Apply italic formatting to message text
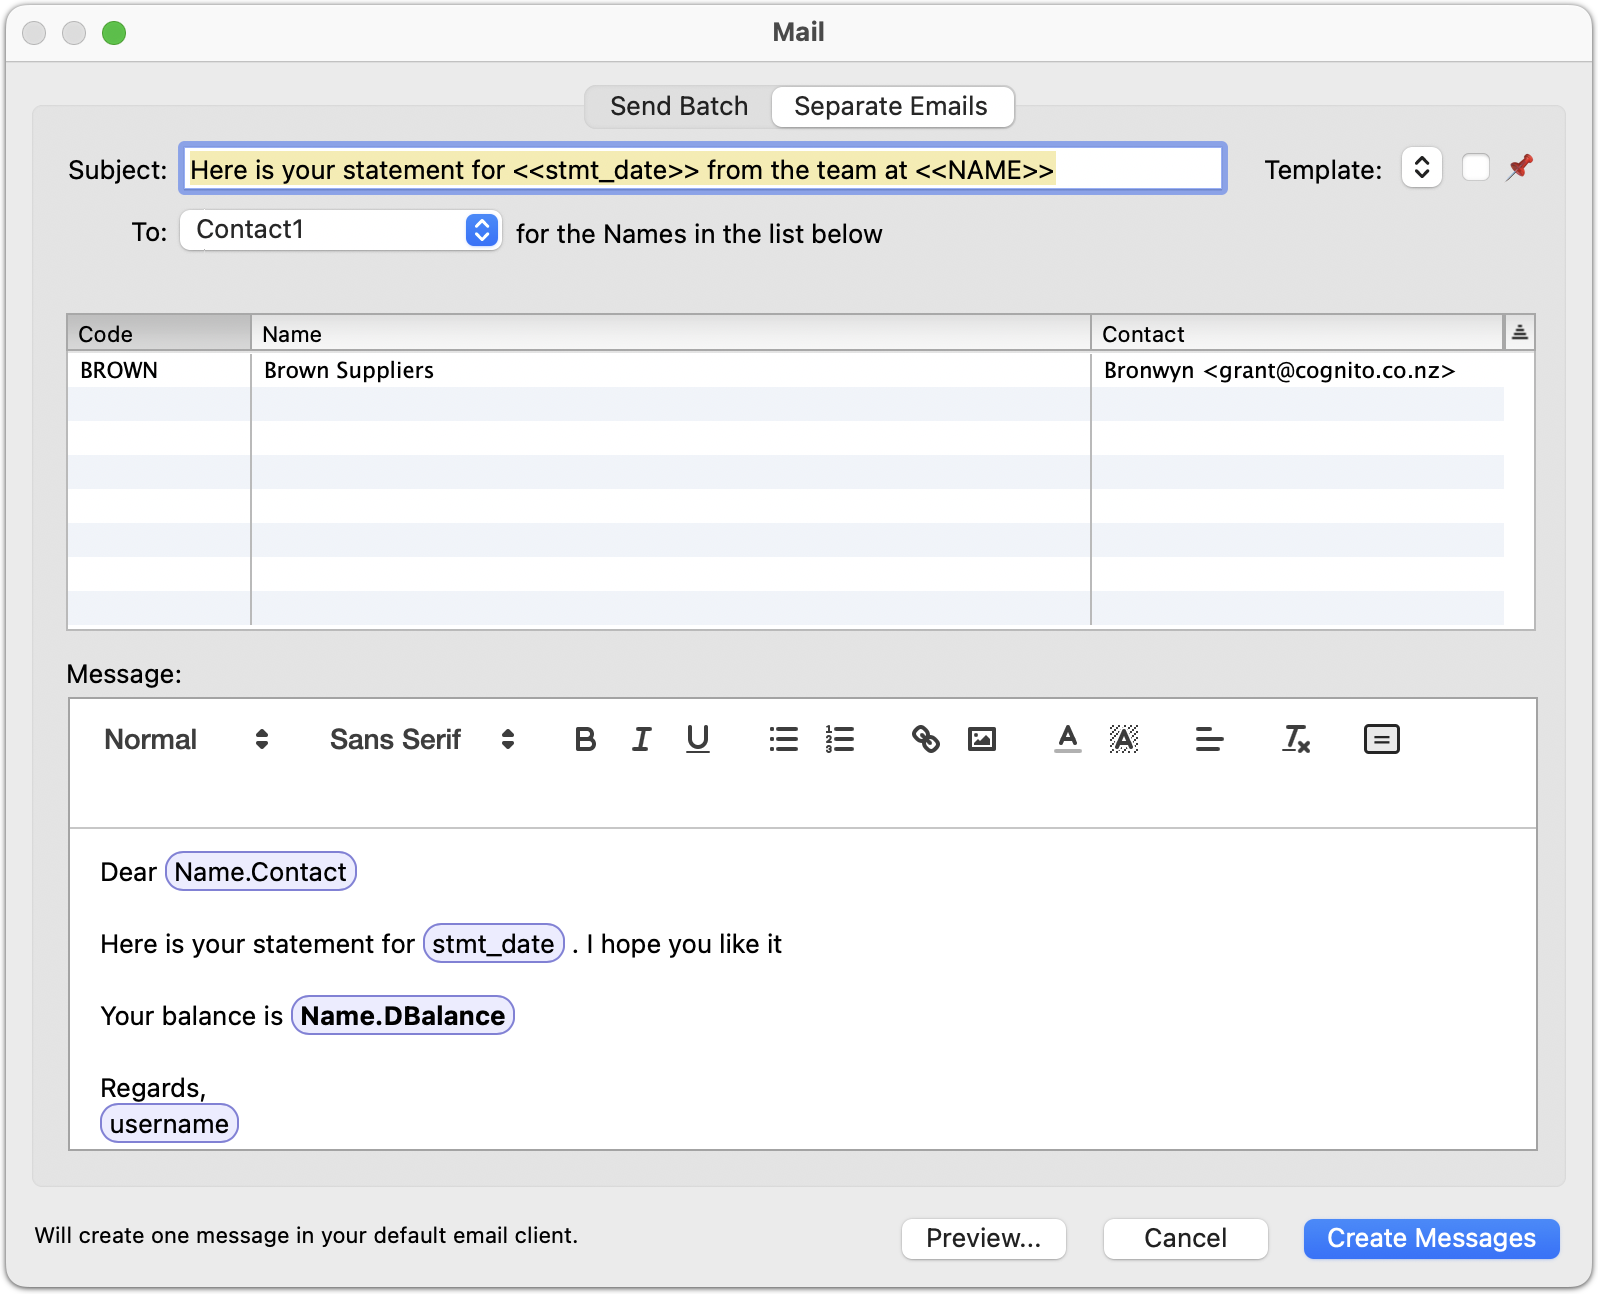1598x1294 pixels. (641, 739)
